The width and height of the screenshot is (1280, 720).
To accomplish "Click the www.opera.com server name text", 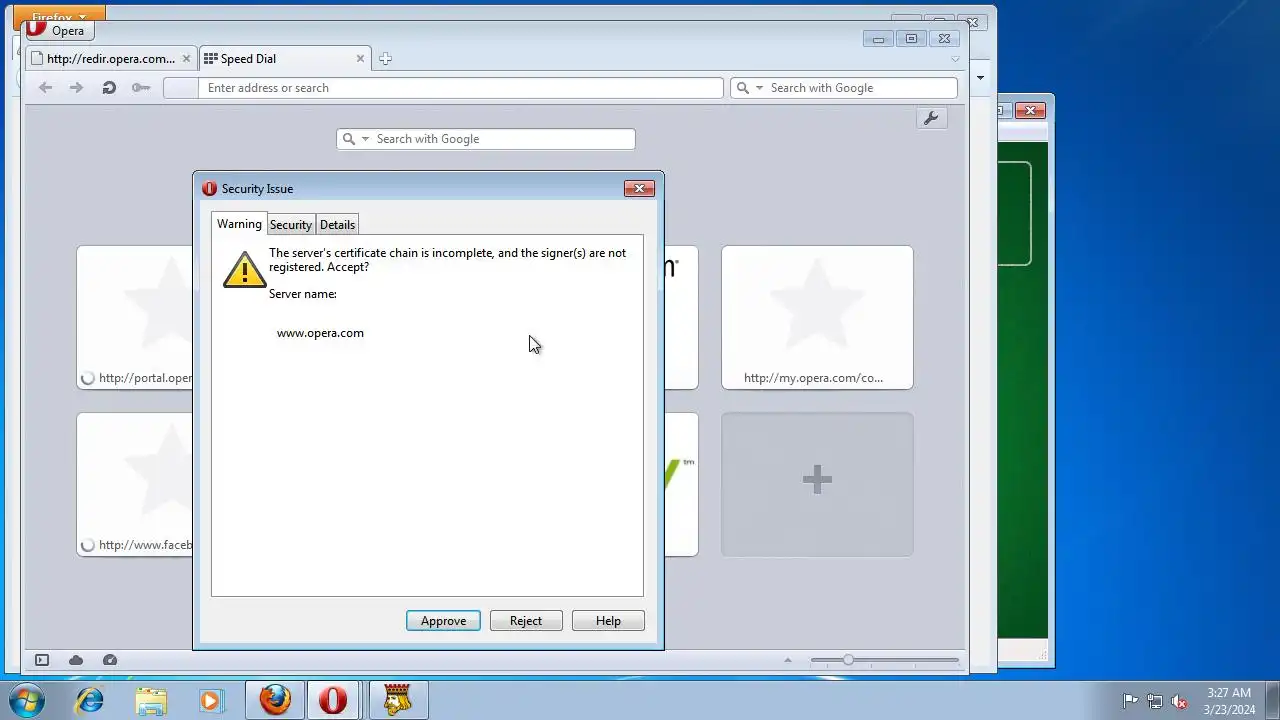I will click(320, 333).
